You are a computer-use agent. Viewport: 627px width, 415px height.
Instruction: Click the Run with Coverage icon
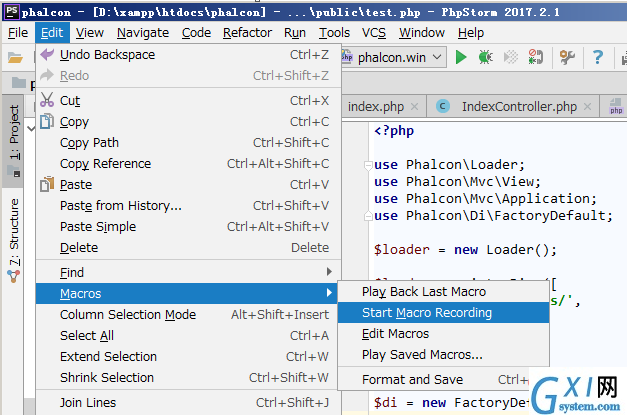[511, 57]
